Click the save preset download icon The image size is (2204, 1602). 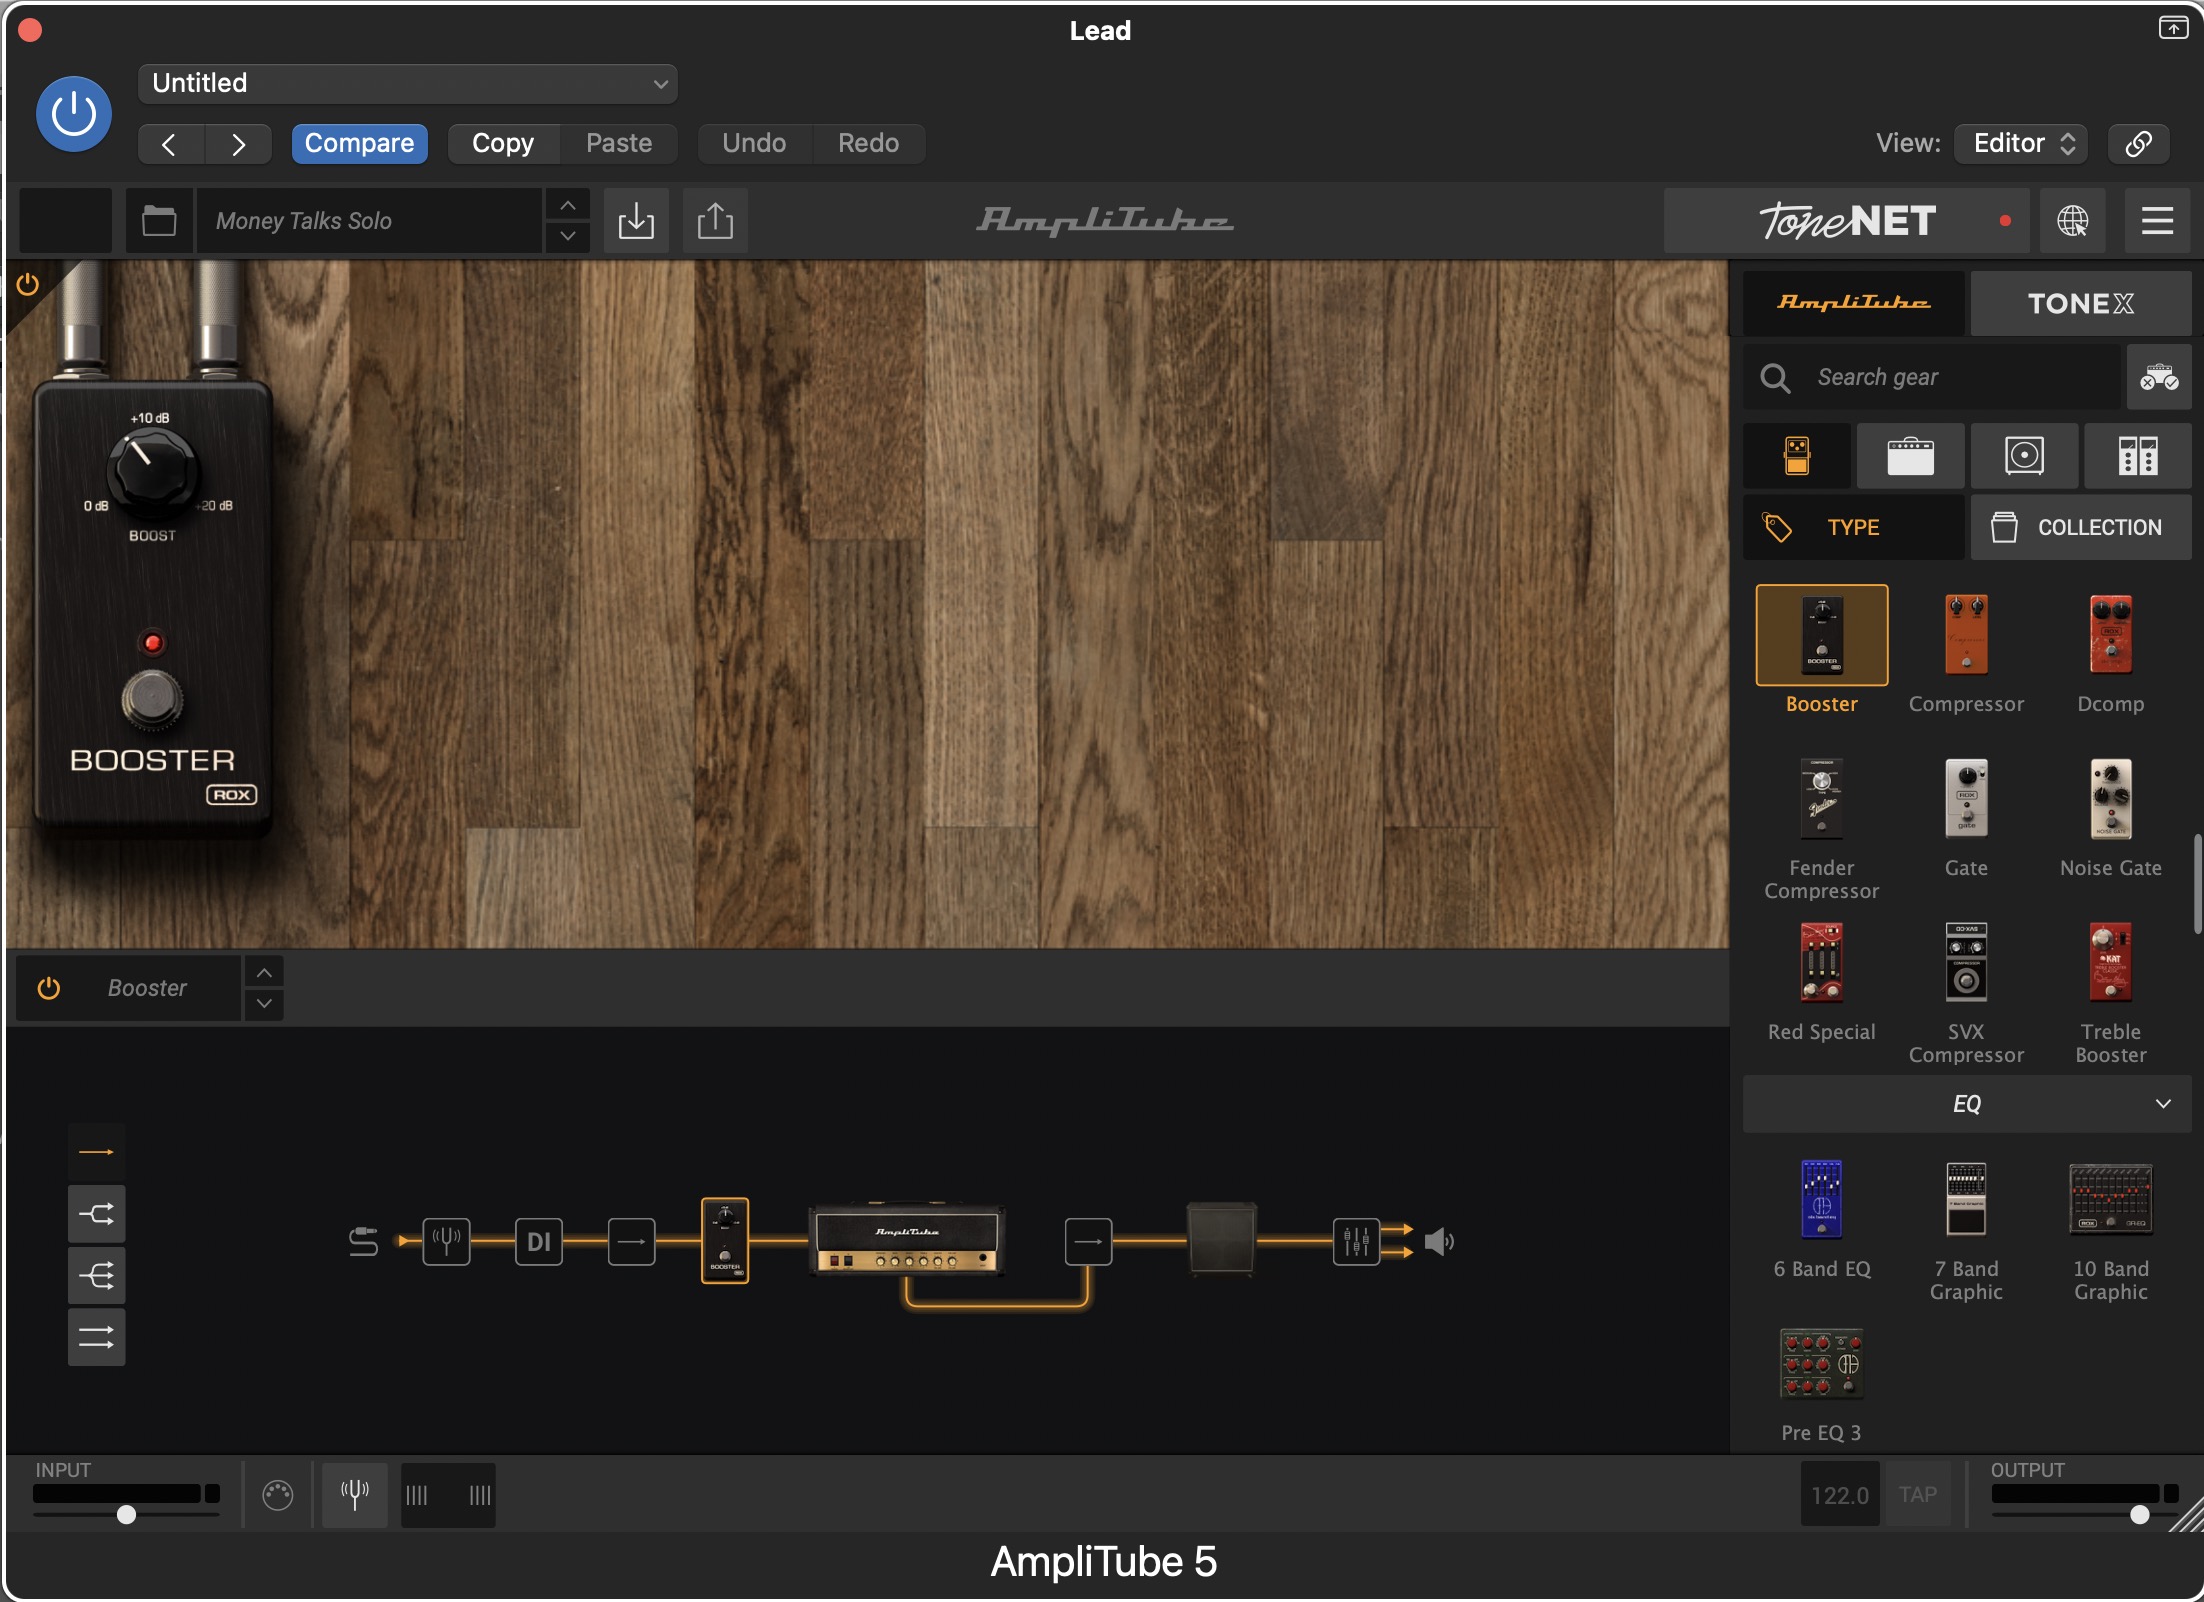click(636, 220)
